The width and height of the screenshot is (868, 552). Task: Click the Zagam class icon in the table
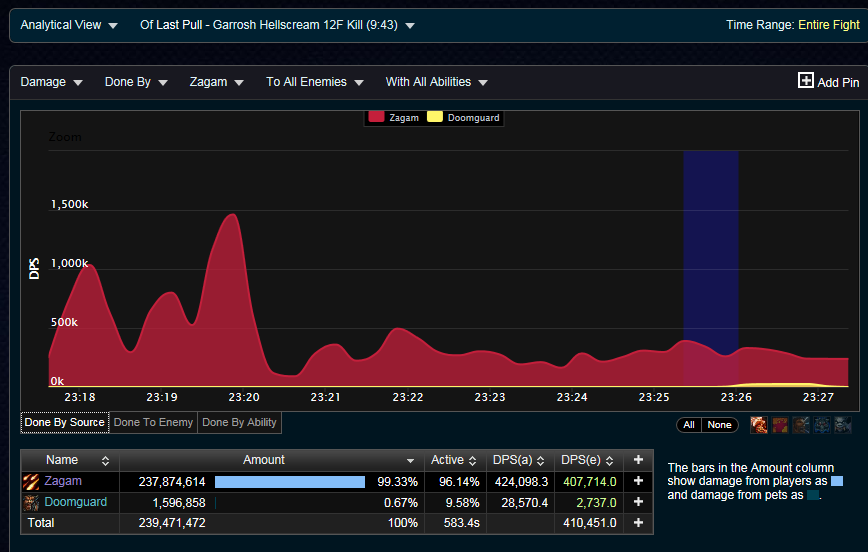pyautogui.click(x=31, y=482)
